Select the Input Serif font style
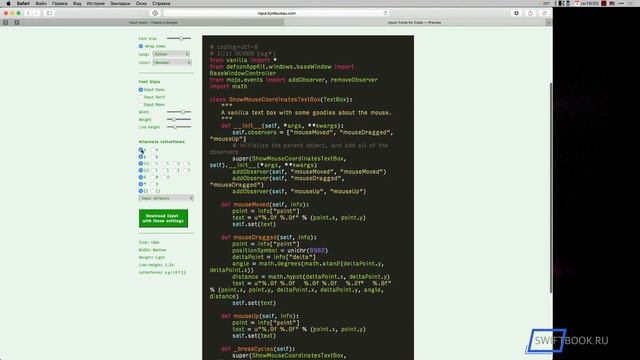Screen dimensions: 640x360 [x=141, y=97]
